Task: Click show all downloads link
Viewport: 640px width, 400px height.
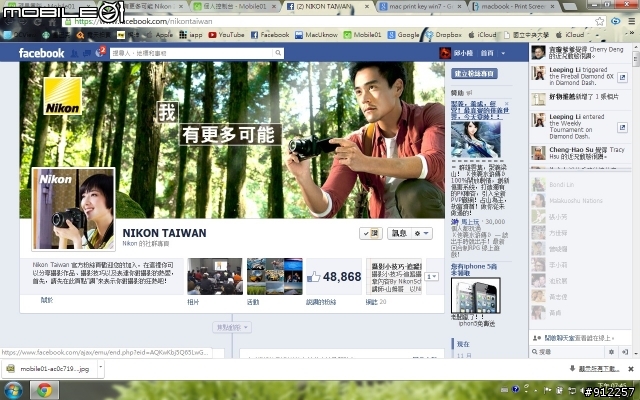Action: click(x=599, y=369)
